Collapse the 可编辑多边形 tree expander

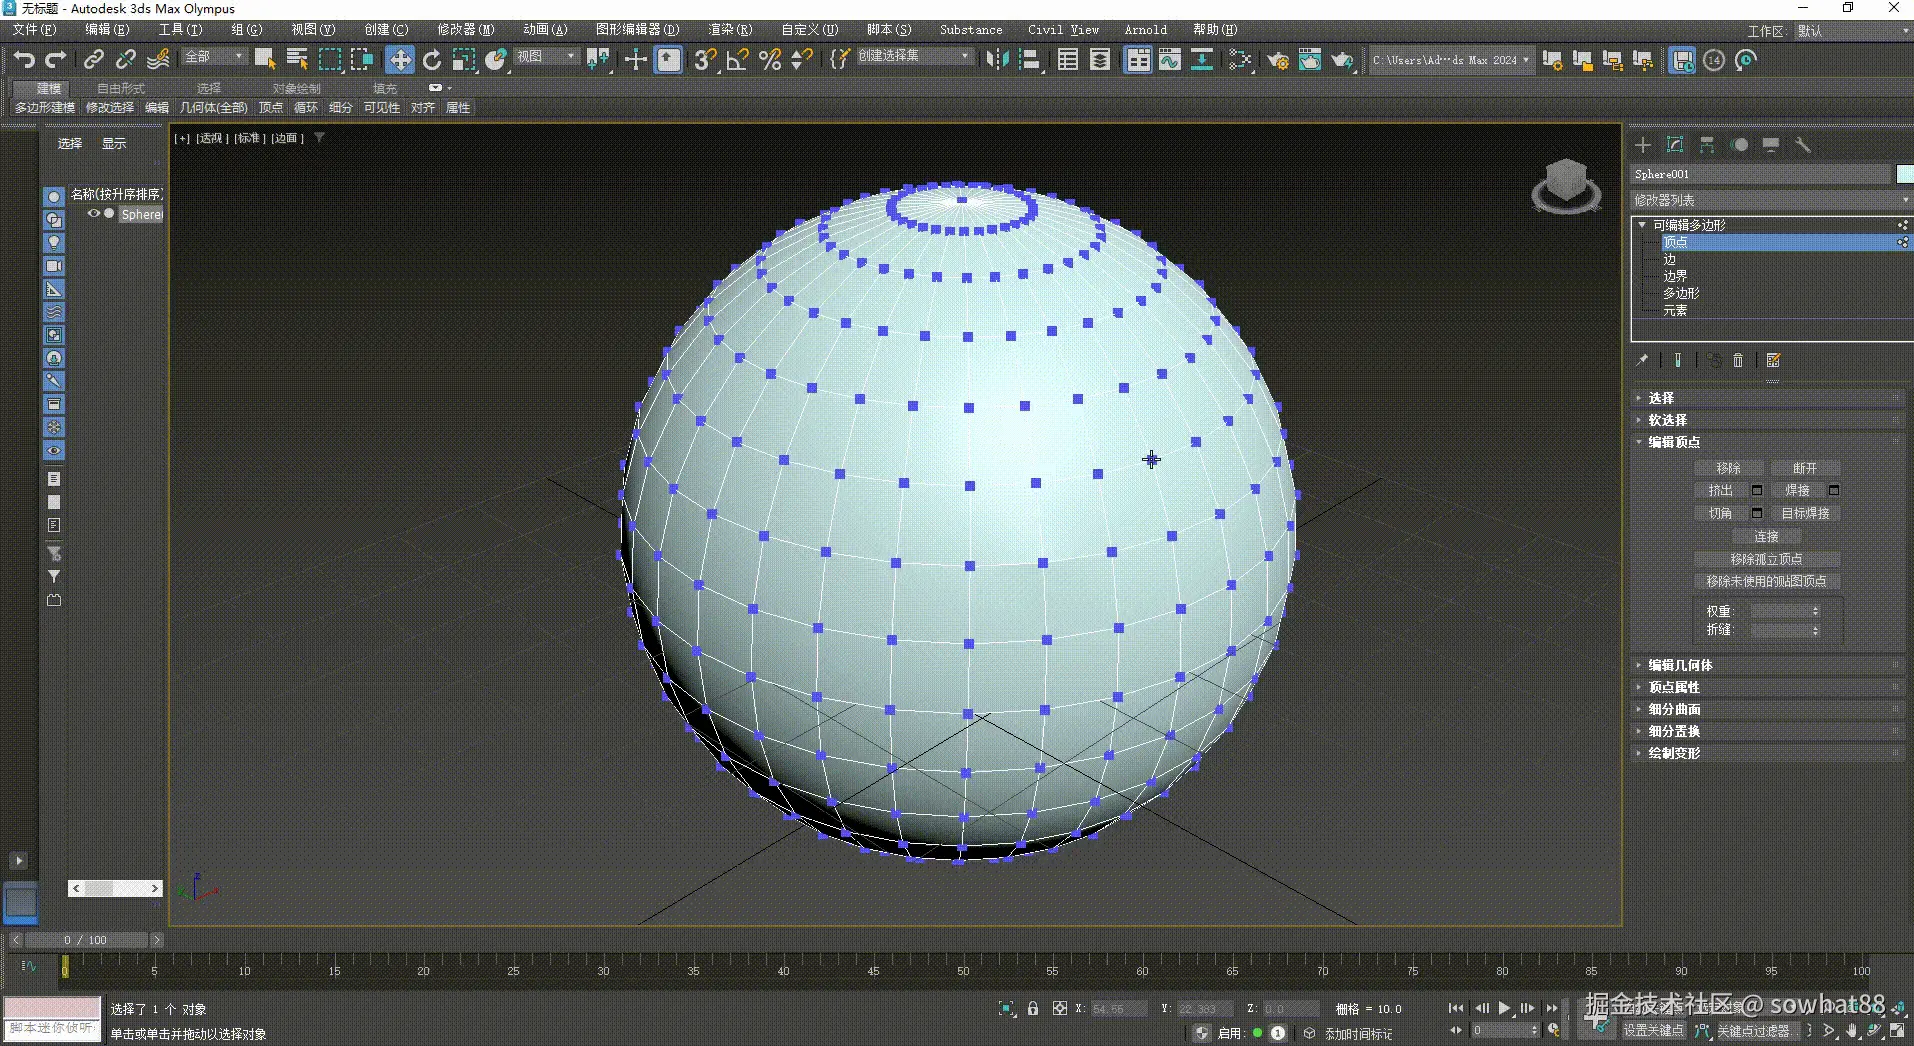tap(1642, 225)
